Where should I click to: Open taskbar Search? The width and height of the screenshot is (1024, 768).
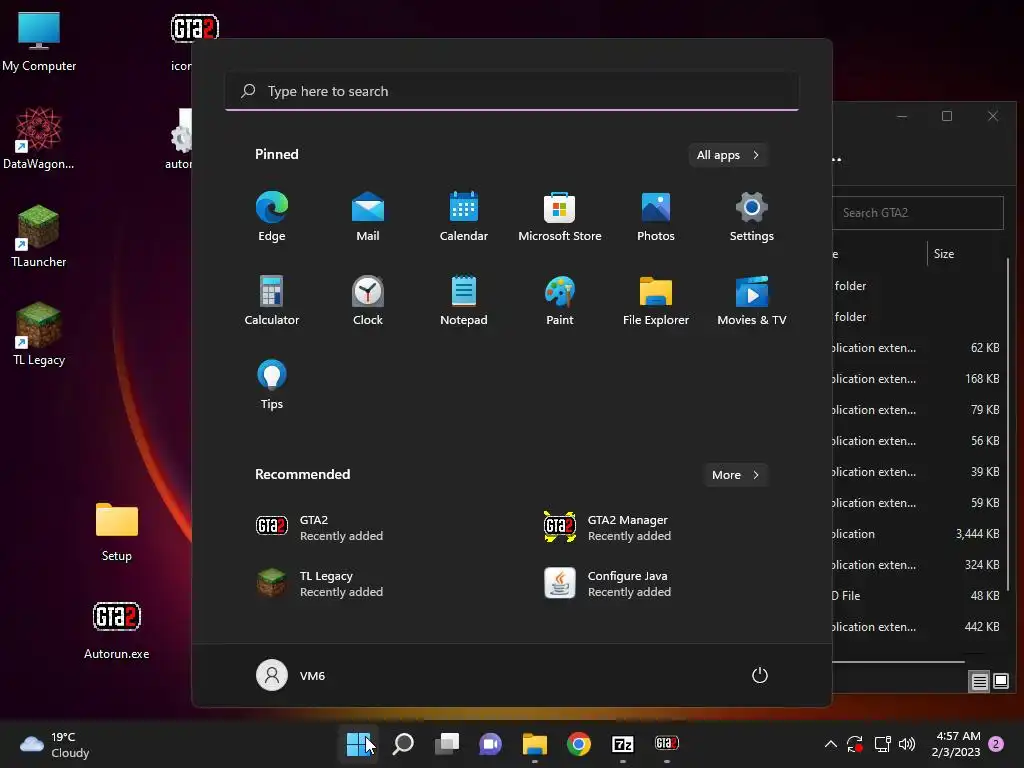403,744
